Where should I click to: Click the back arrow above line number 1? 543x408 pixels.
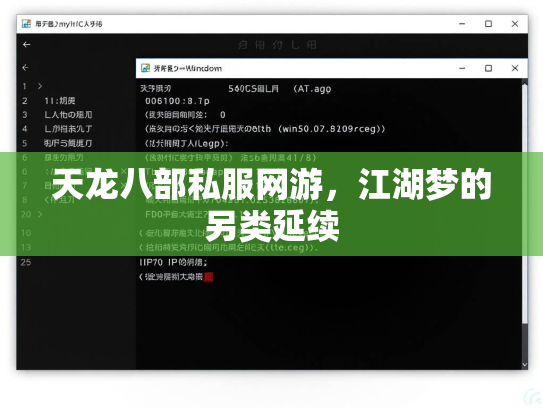tap(25, 68)
